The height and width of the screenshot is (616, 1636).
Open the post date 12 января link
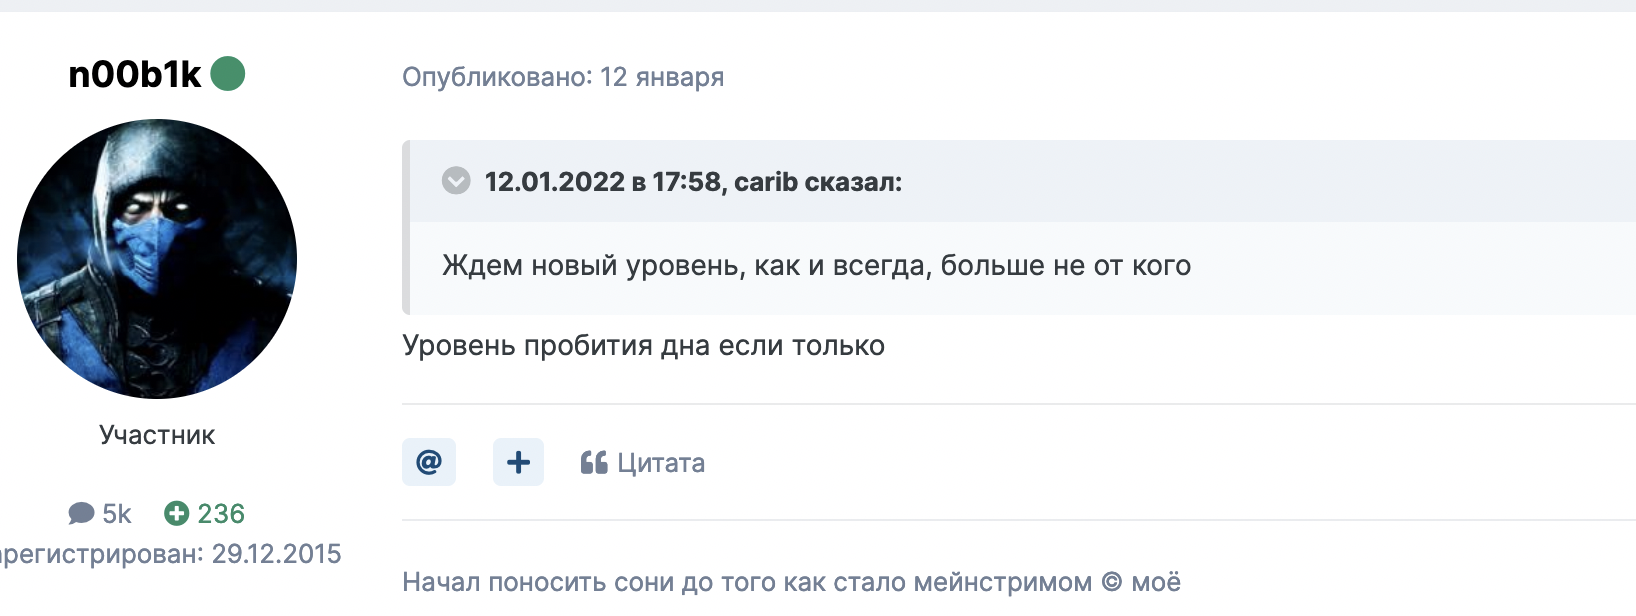[662, 77]
